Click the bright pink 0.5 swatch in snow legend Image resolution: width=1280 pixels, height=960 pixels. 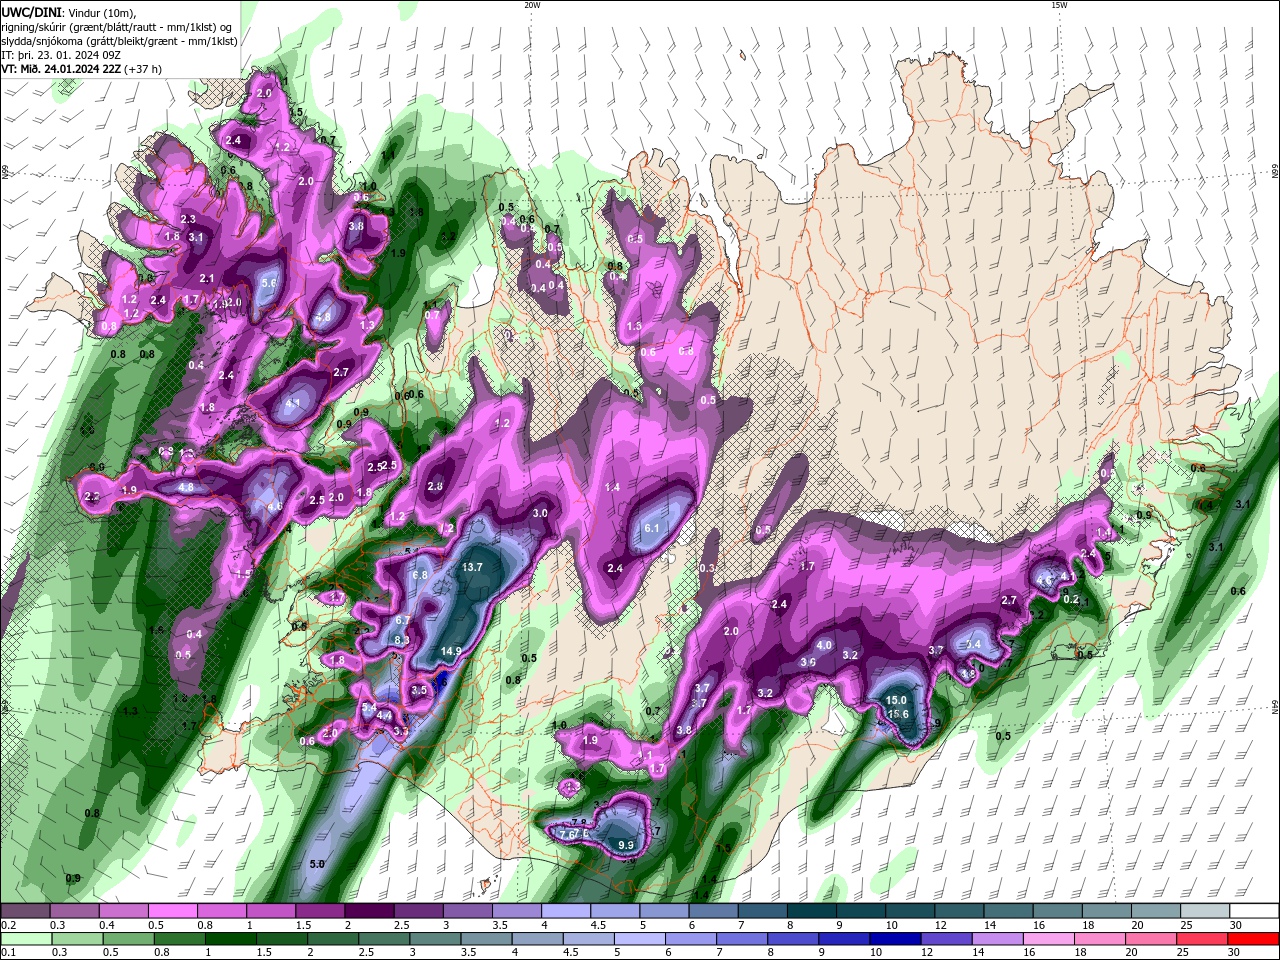point(172,911)
